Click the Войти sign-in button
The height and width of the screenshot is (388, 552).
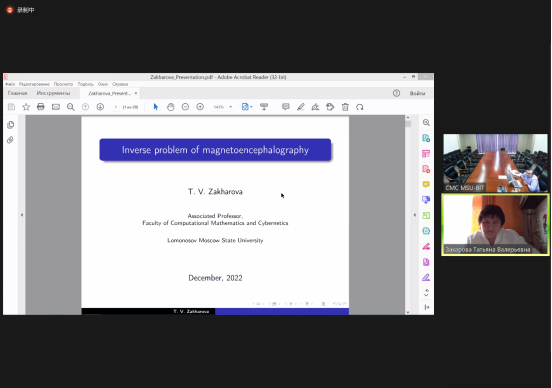(x=417, y=93)
